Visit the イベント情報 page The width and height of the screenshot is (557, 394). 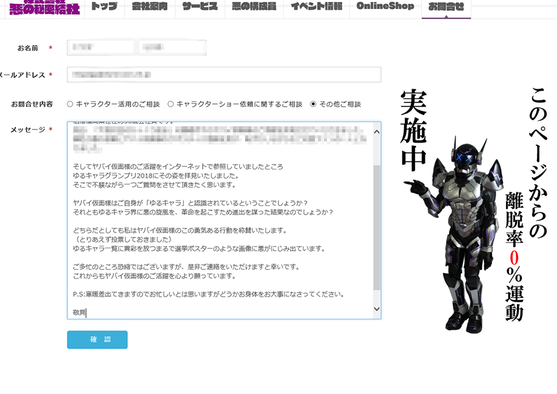pos(317,6)
